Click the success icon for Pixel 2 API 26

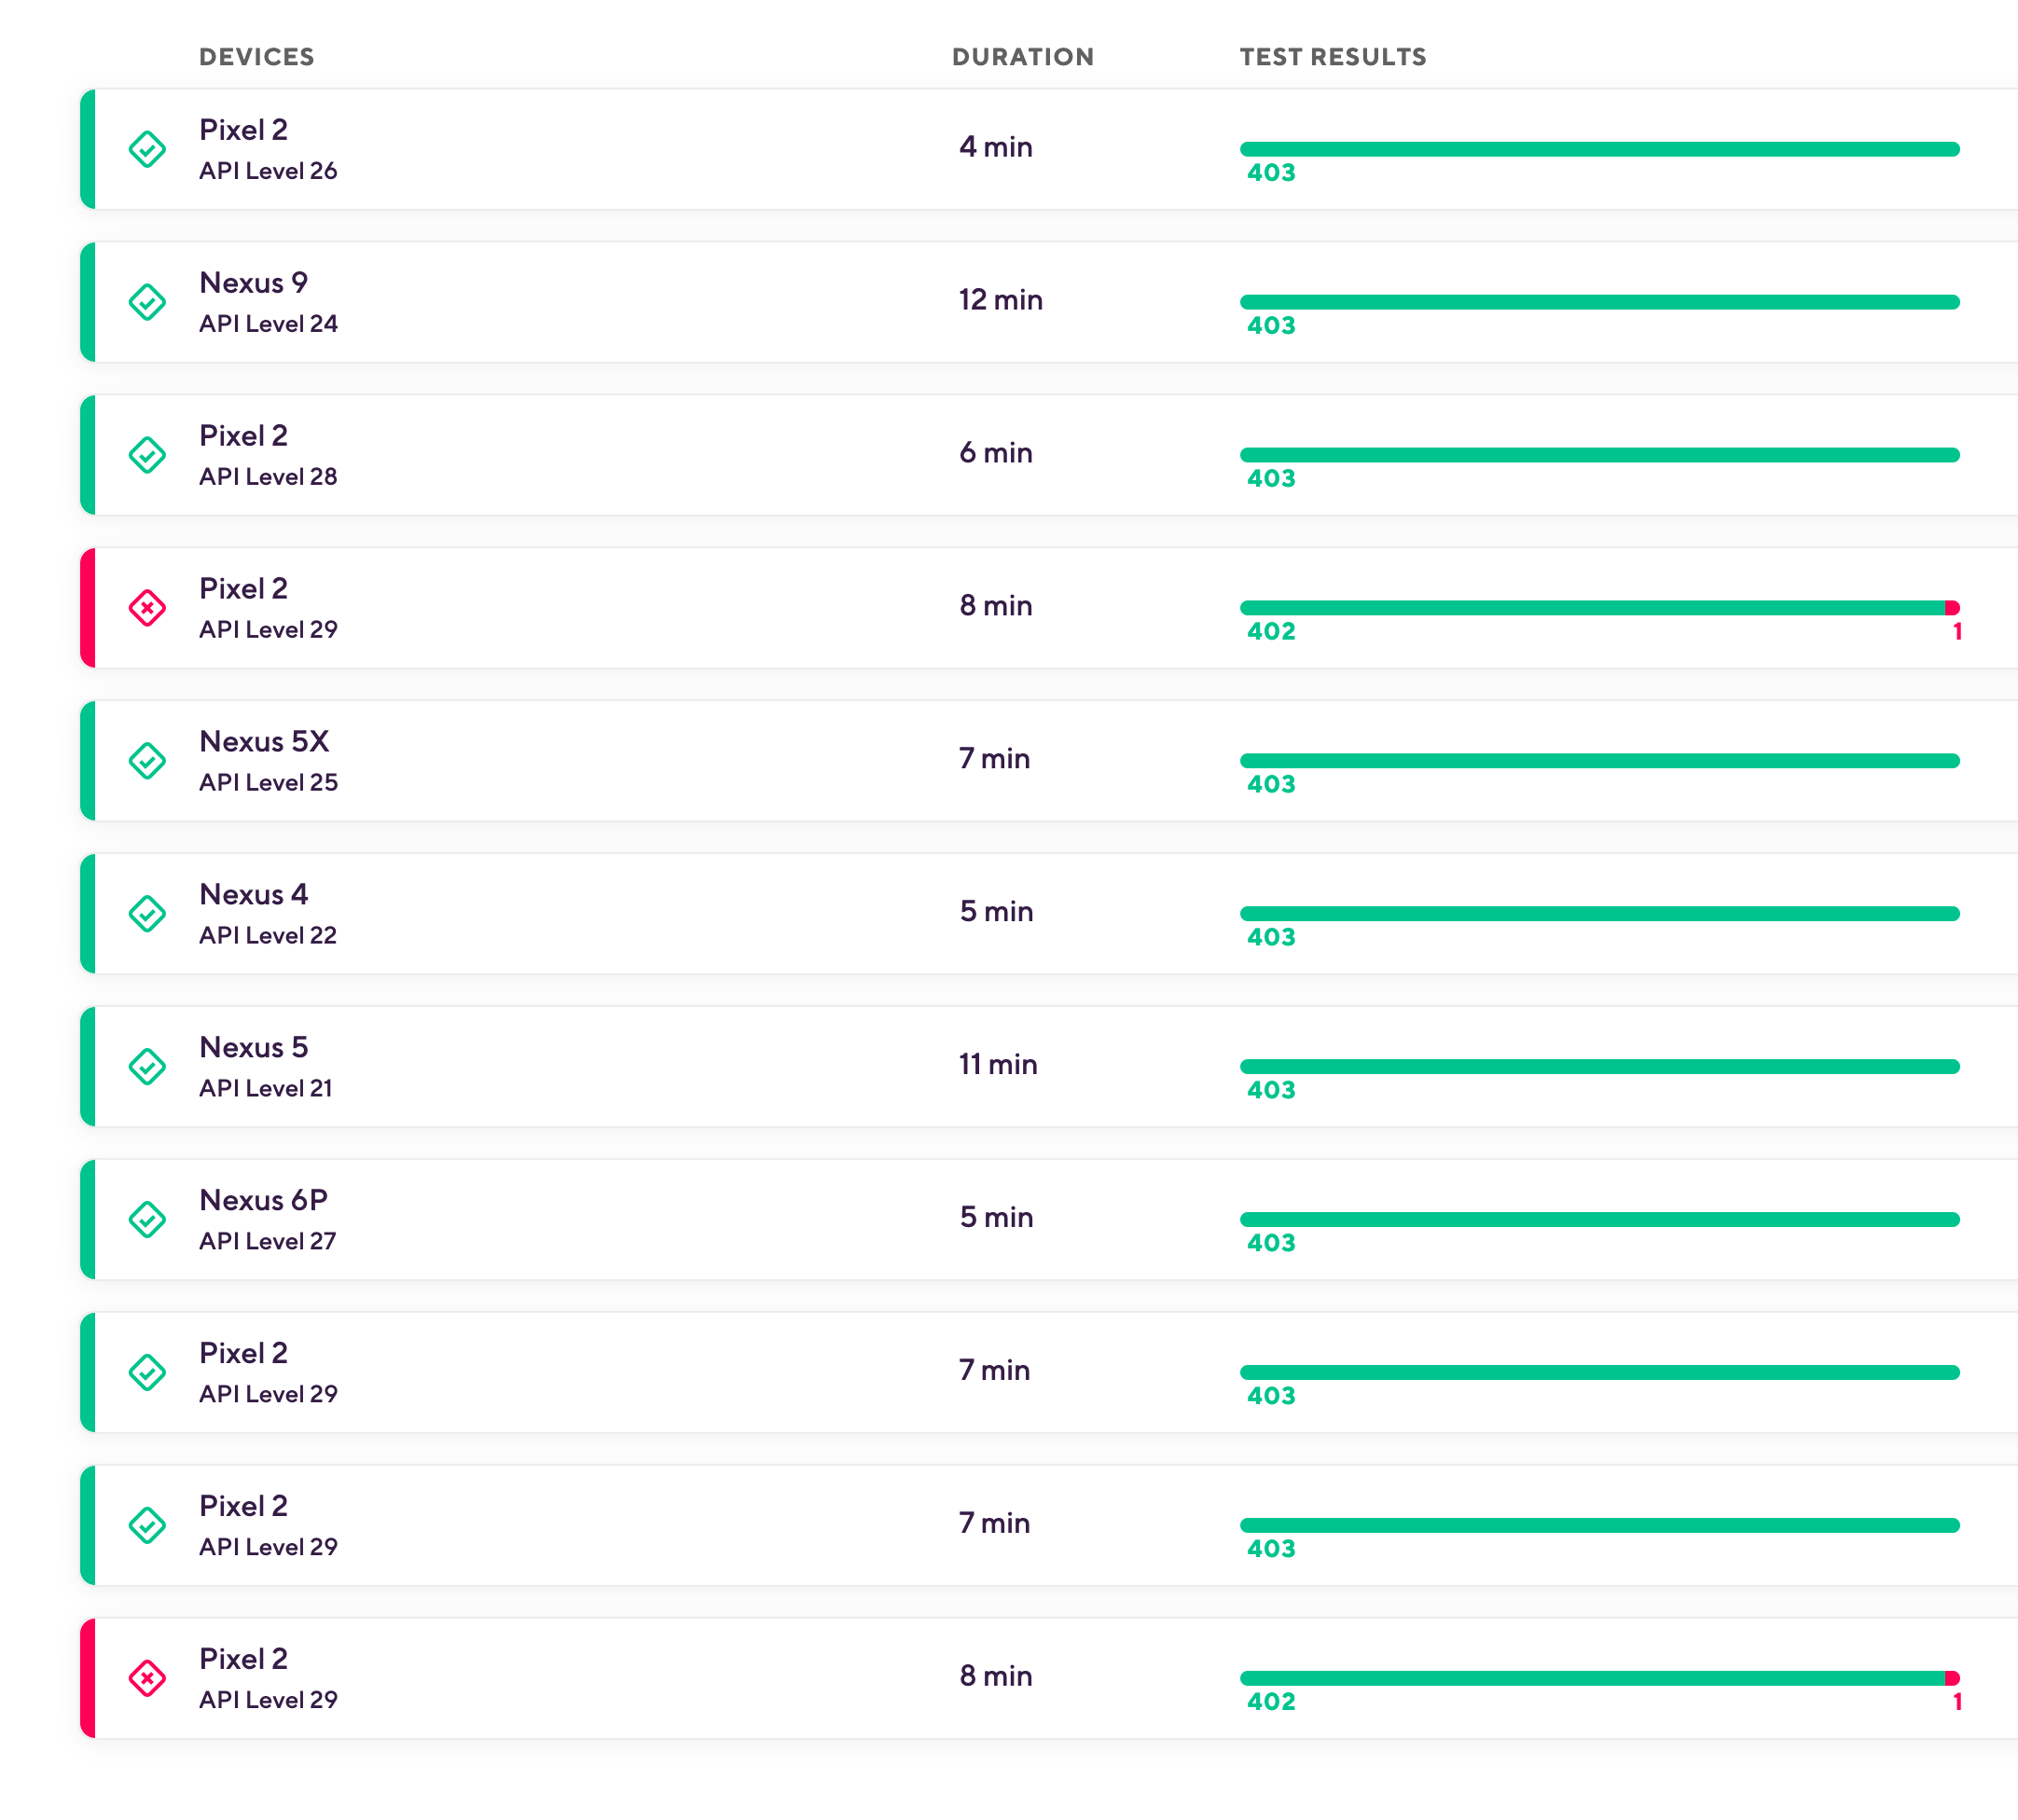[x=147, y=150]
